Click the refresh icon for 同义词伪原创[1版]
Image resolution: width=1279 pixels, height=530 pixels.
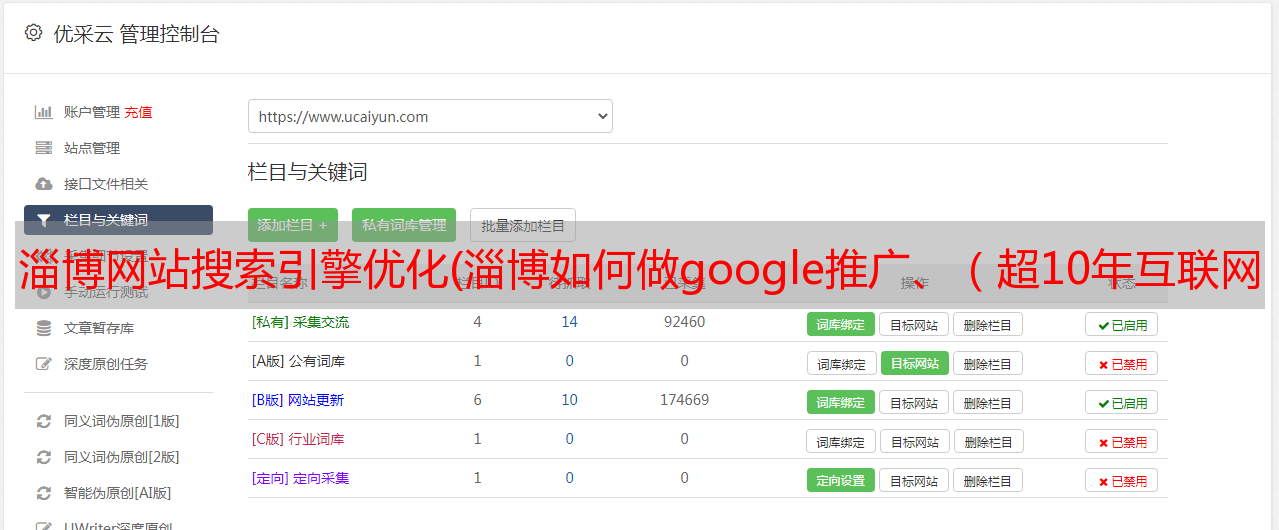tap(43, 421)
